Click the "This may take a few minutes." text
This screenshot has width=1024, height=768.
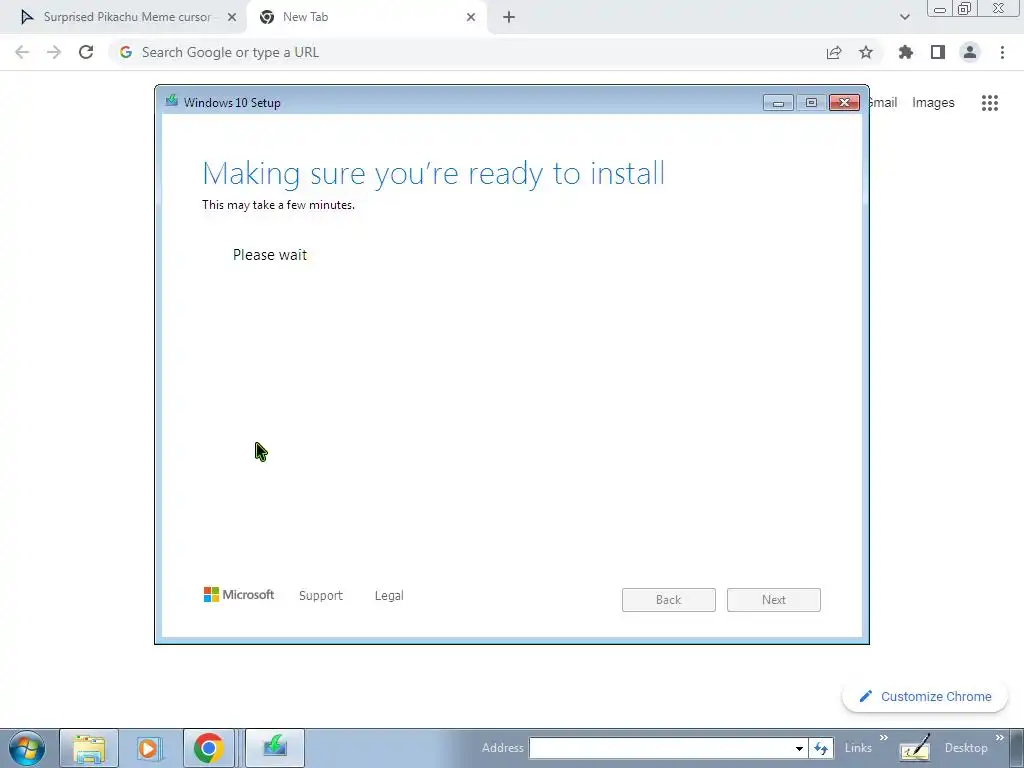(278, 205)
